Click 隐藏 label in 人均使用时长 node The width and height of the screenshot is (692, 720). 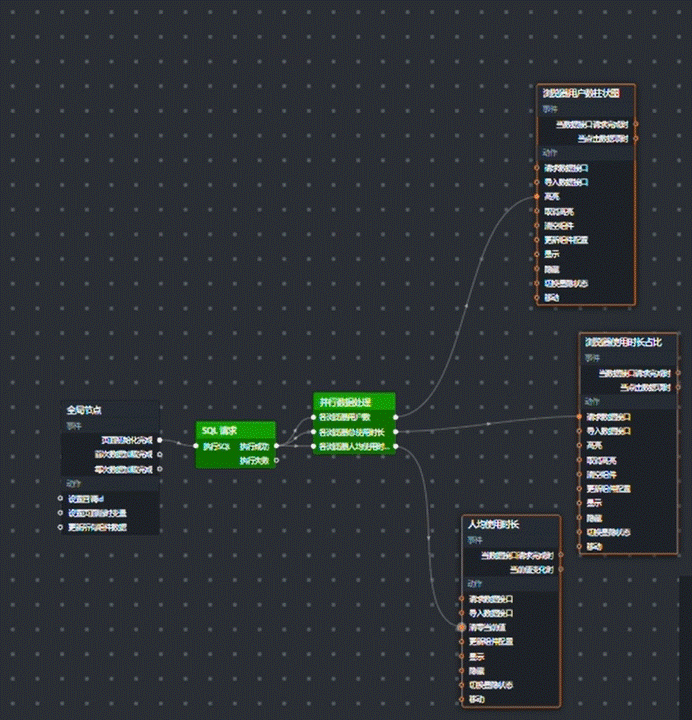click(477, 671)
